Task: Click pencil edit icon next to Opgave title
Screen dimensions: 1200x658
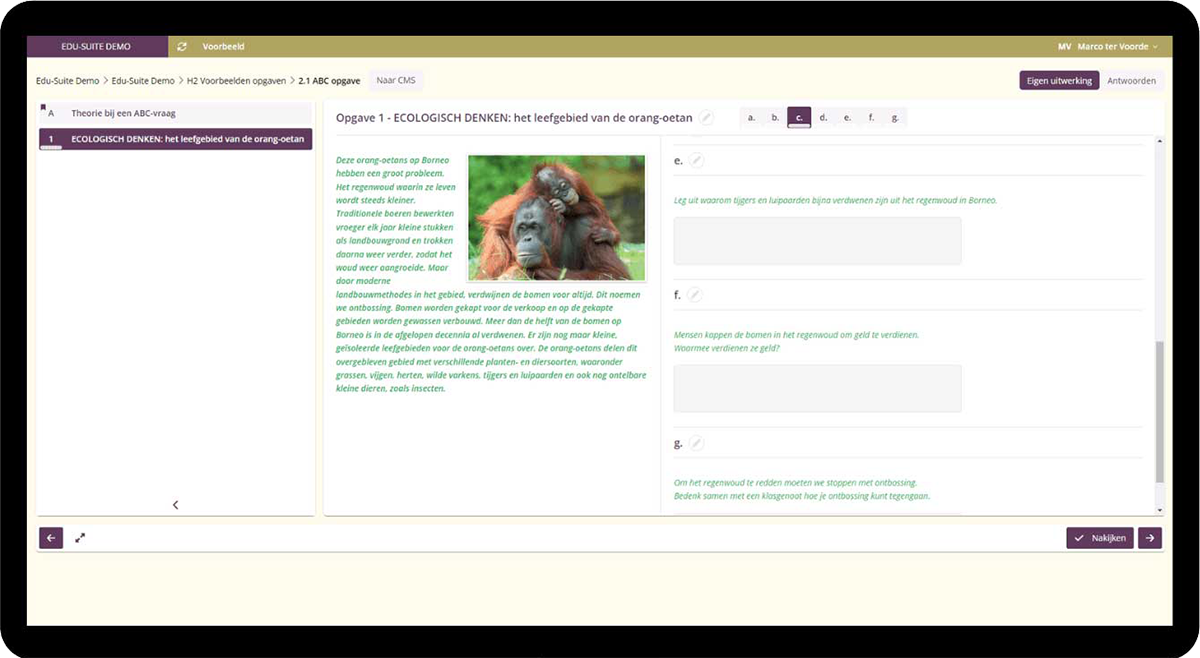Action: [x=707, y=118]
